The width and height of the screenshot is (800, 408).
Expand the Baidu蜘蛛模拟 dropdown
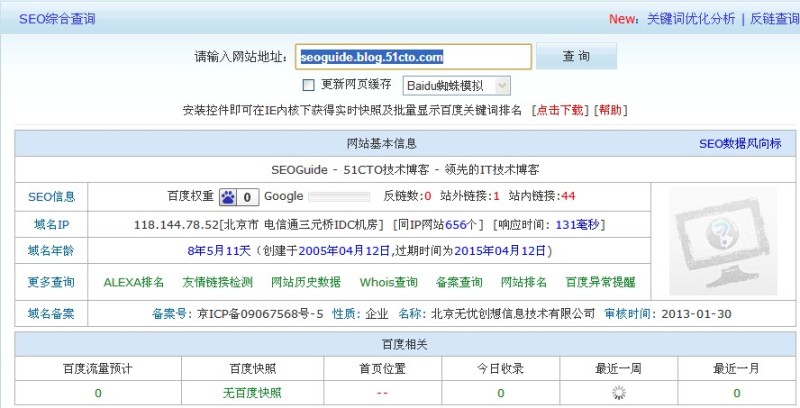(x=457, y=86)
